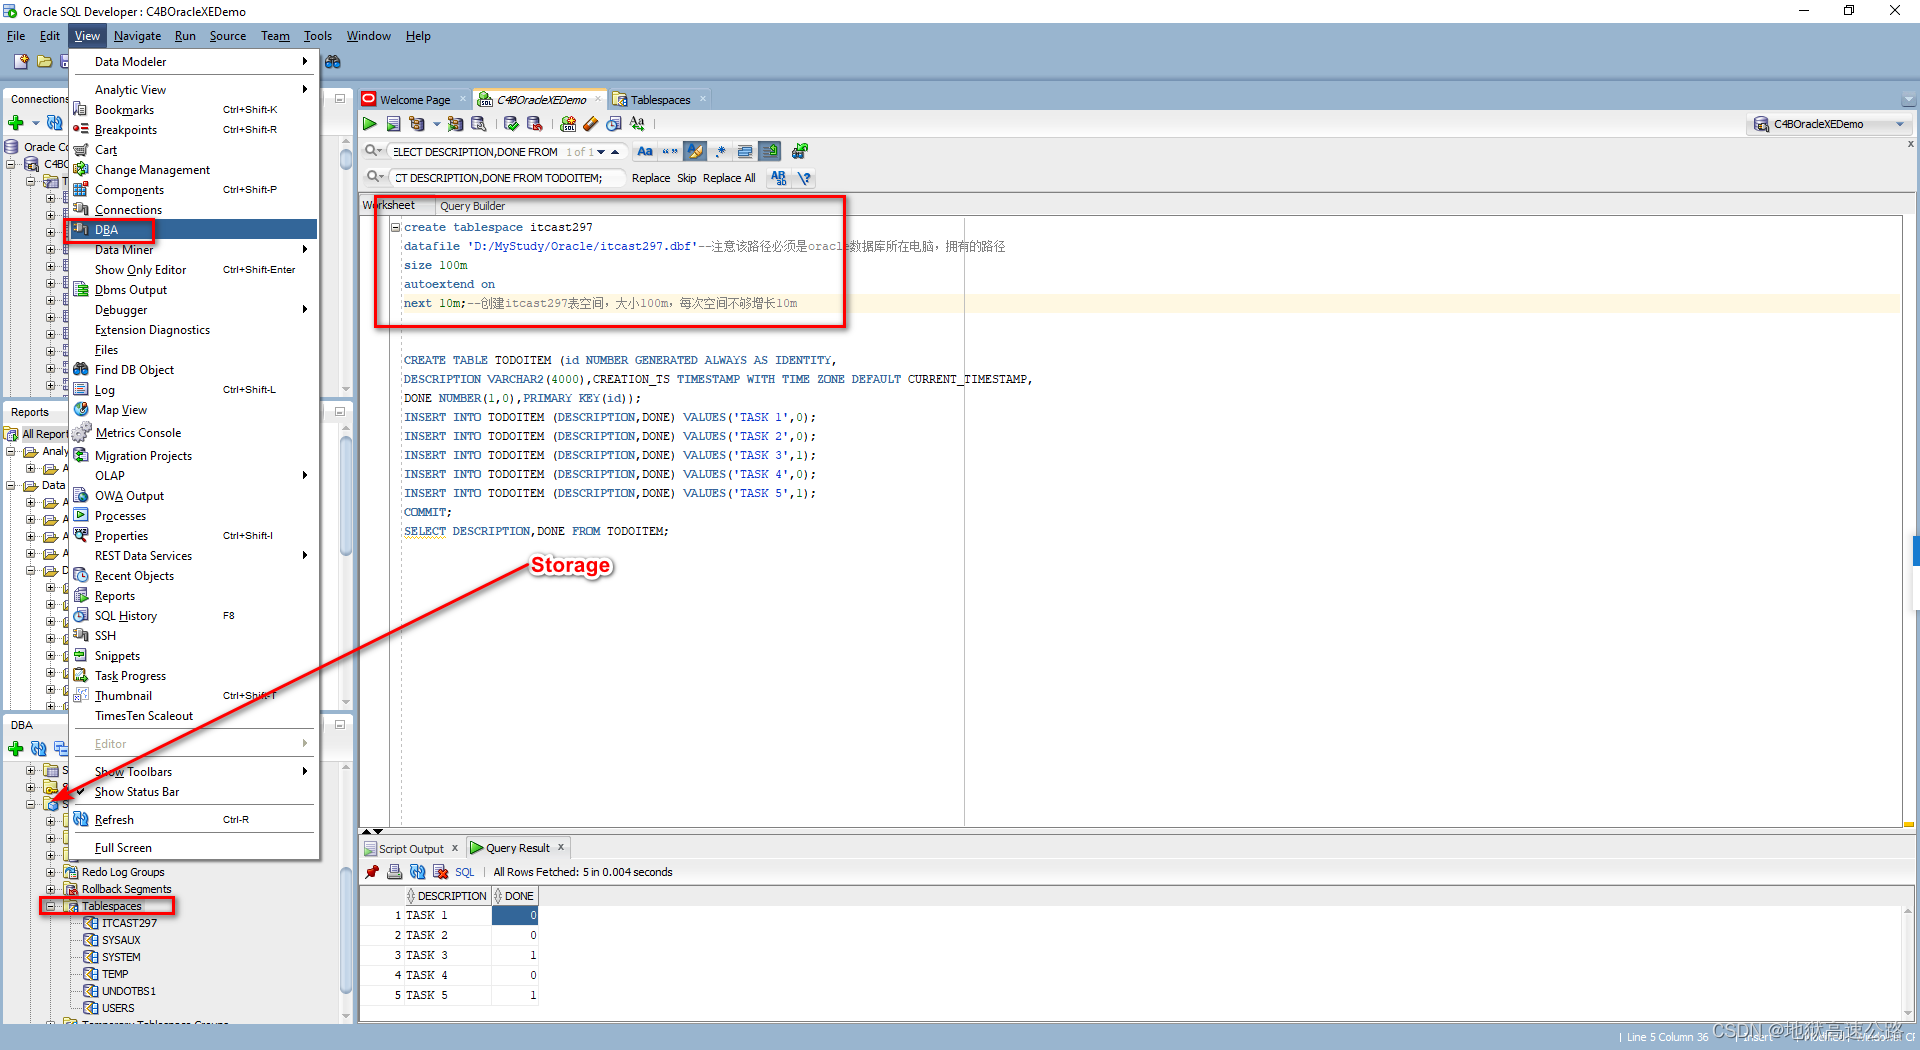Switch to the Welcome Page tab
The height and width of the screenshot is (1050, 1920).
414,100
